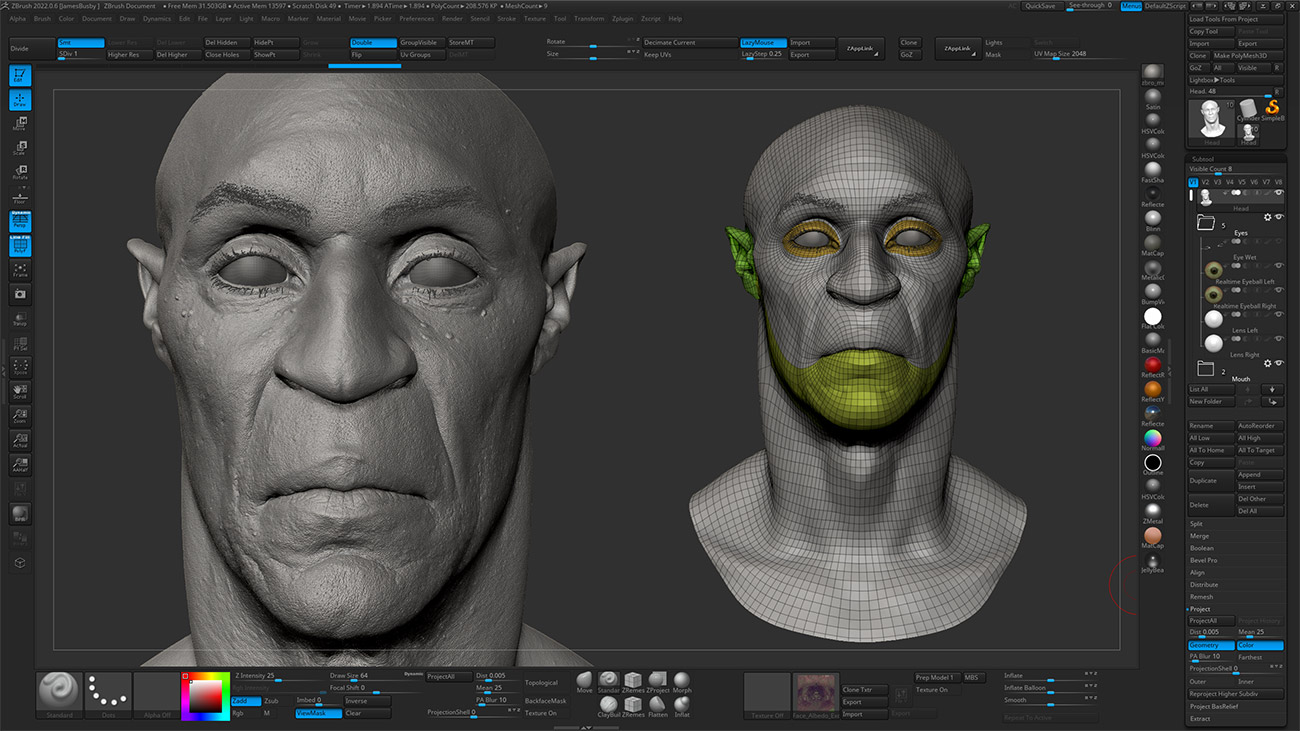Click the Frame icon on left shelf
This screenshot has width=1300, height=731.
(x=20, y=270)
